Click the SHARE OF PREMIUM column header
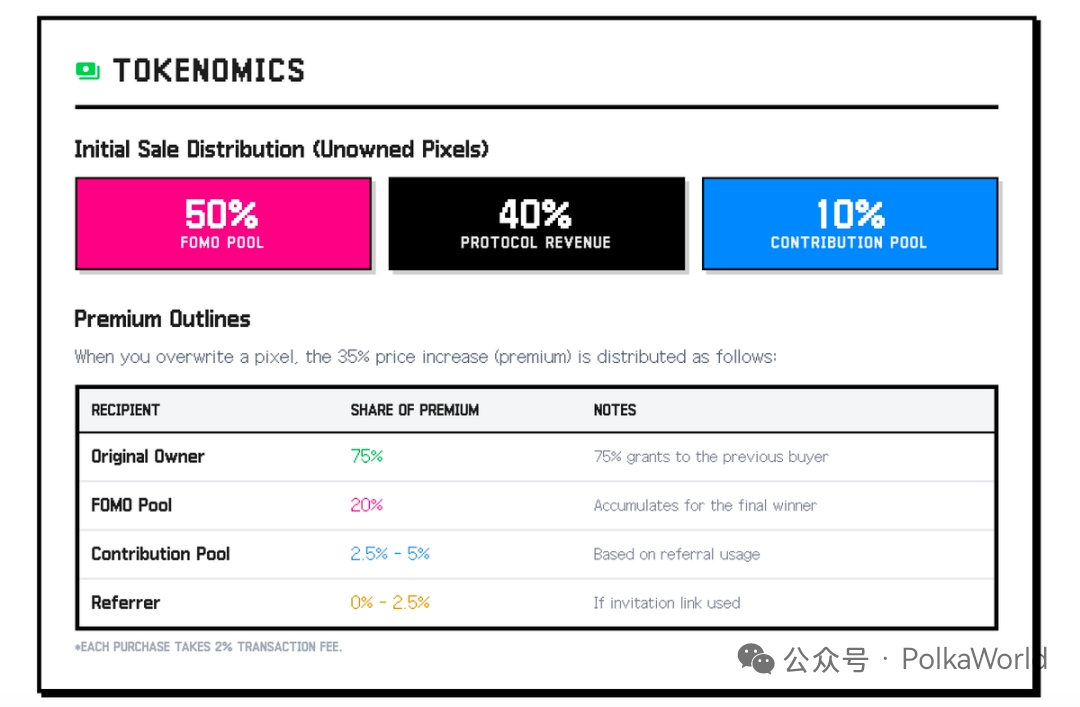1080x707 pixels. click(x=414, y=410)
